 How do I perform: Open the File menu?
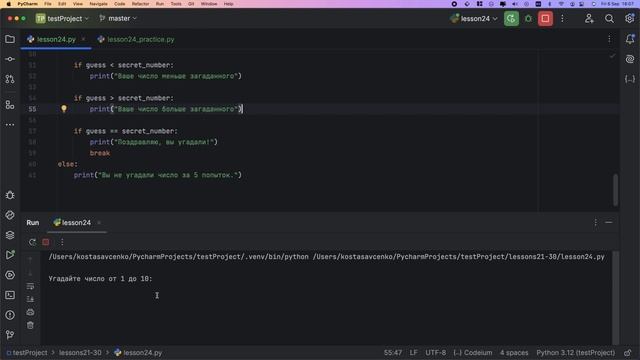tap(48, 4)
